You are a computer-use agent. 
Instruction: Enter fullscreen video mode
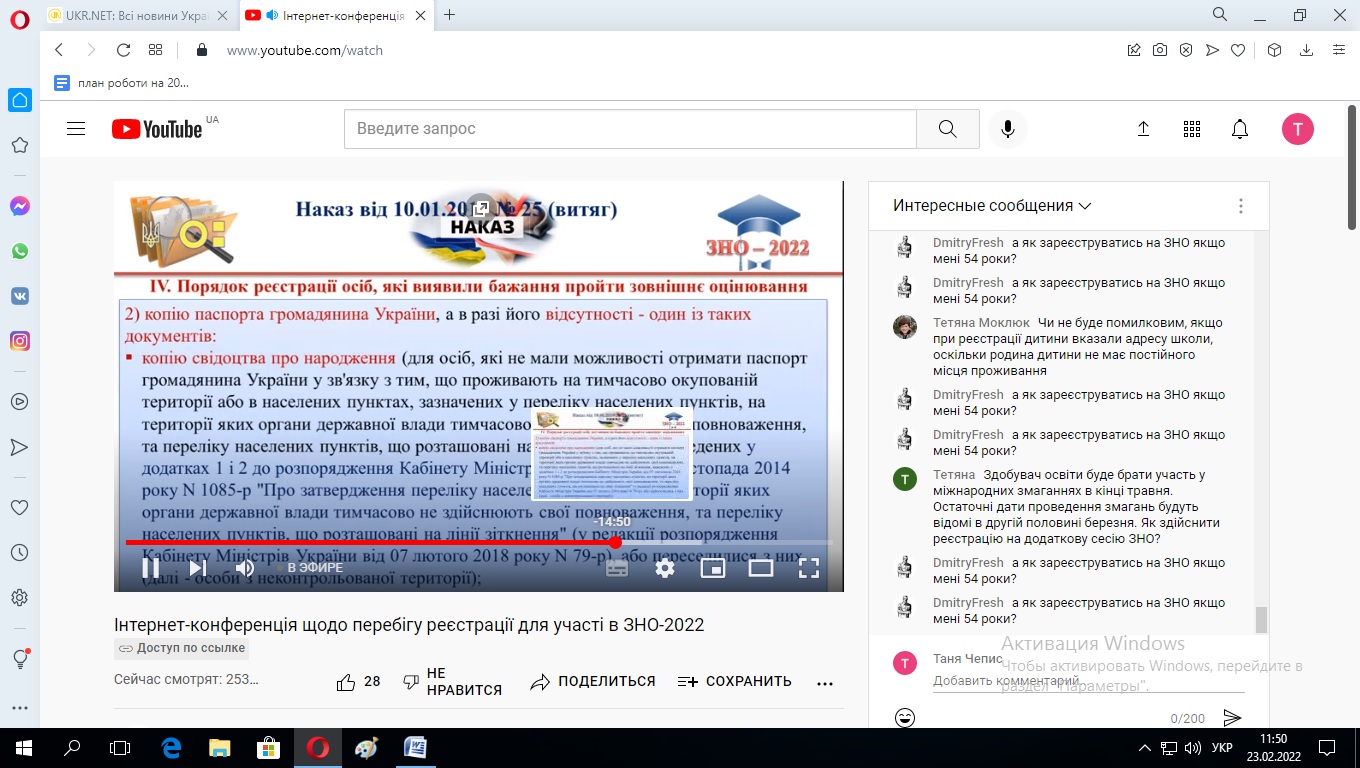(808, 568)
